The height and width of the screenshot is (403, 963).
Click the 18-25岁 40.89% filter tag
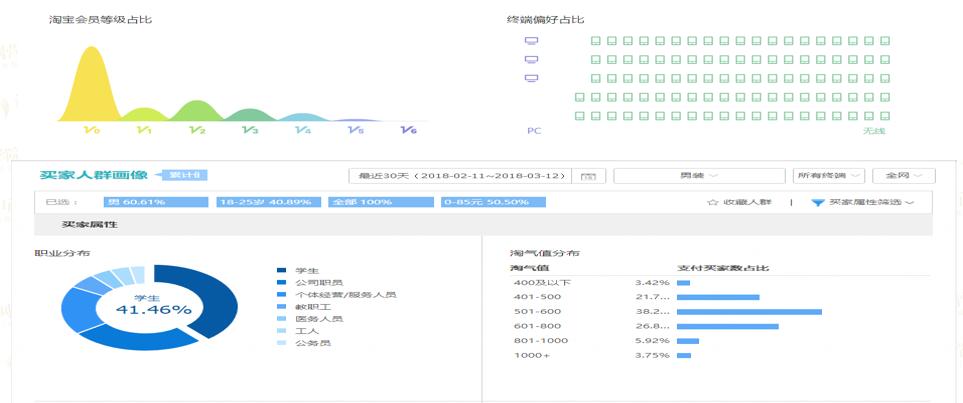pyautogui.click(x=268, y=202)
